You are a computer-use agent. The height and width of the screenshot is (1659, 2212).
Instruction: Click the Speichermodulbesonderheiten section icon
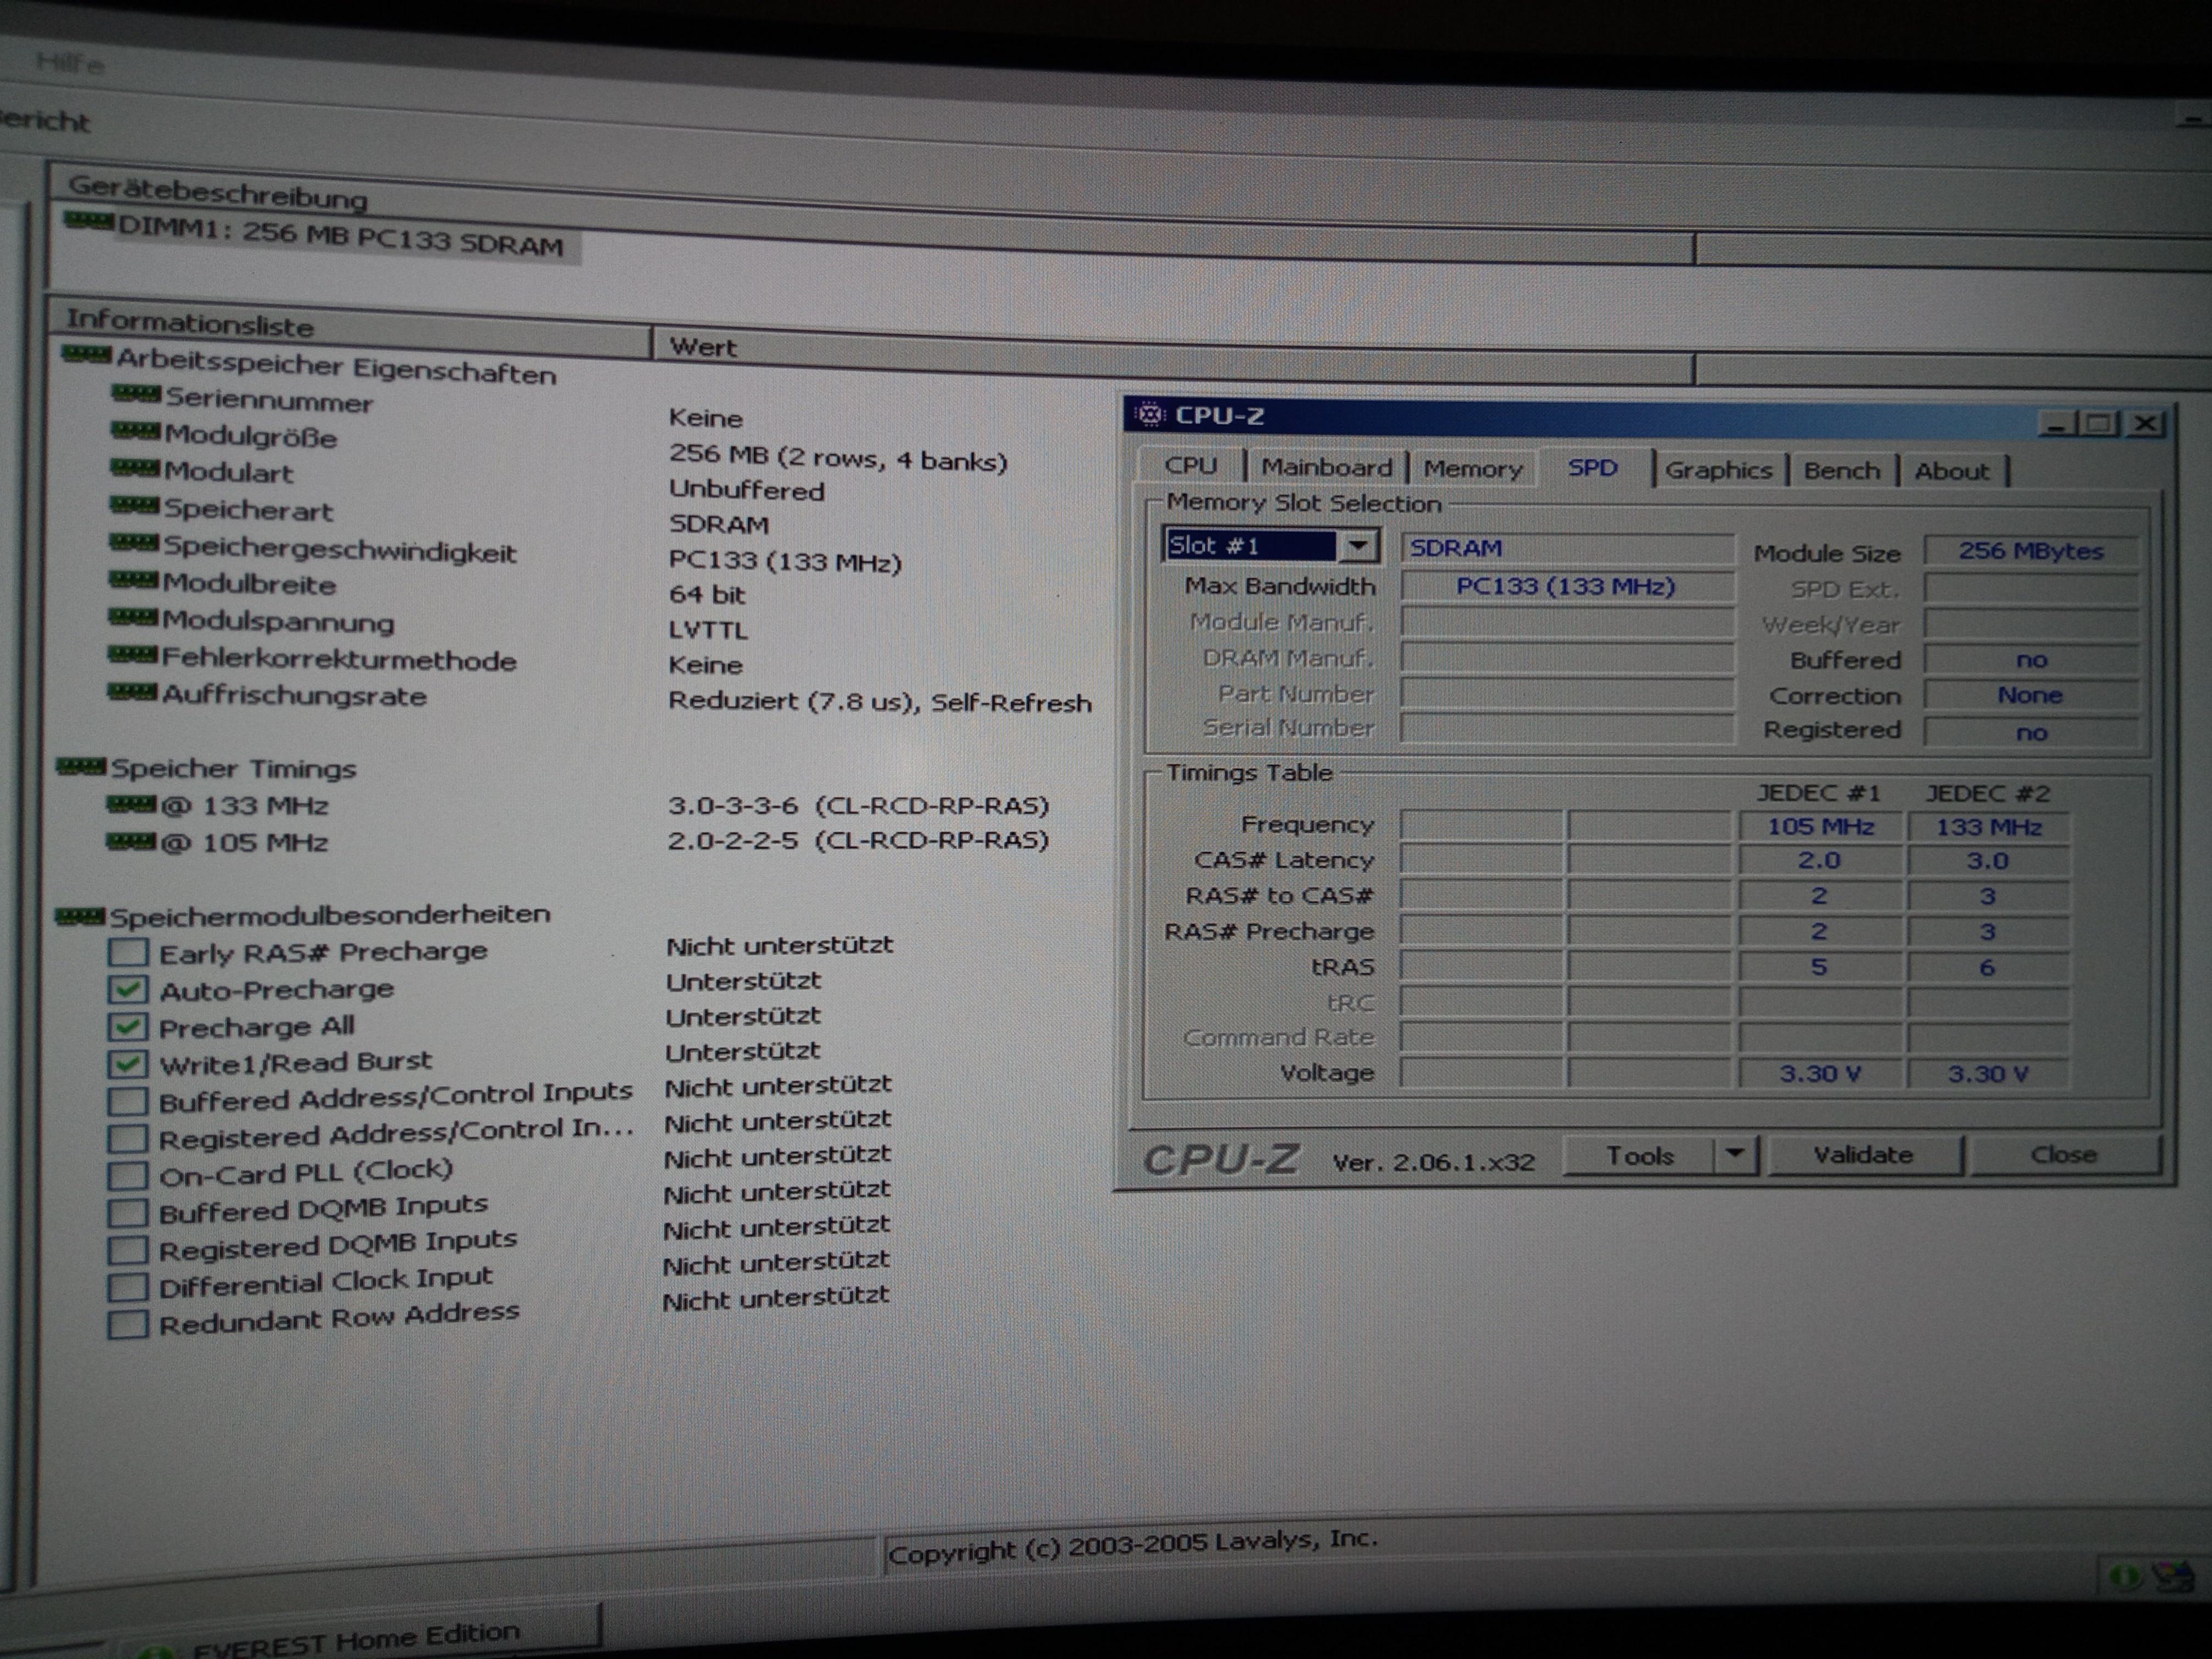80,916
